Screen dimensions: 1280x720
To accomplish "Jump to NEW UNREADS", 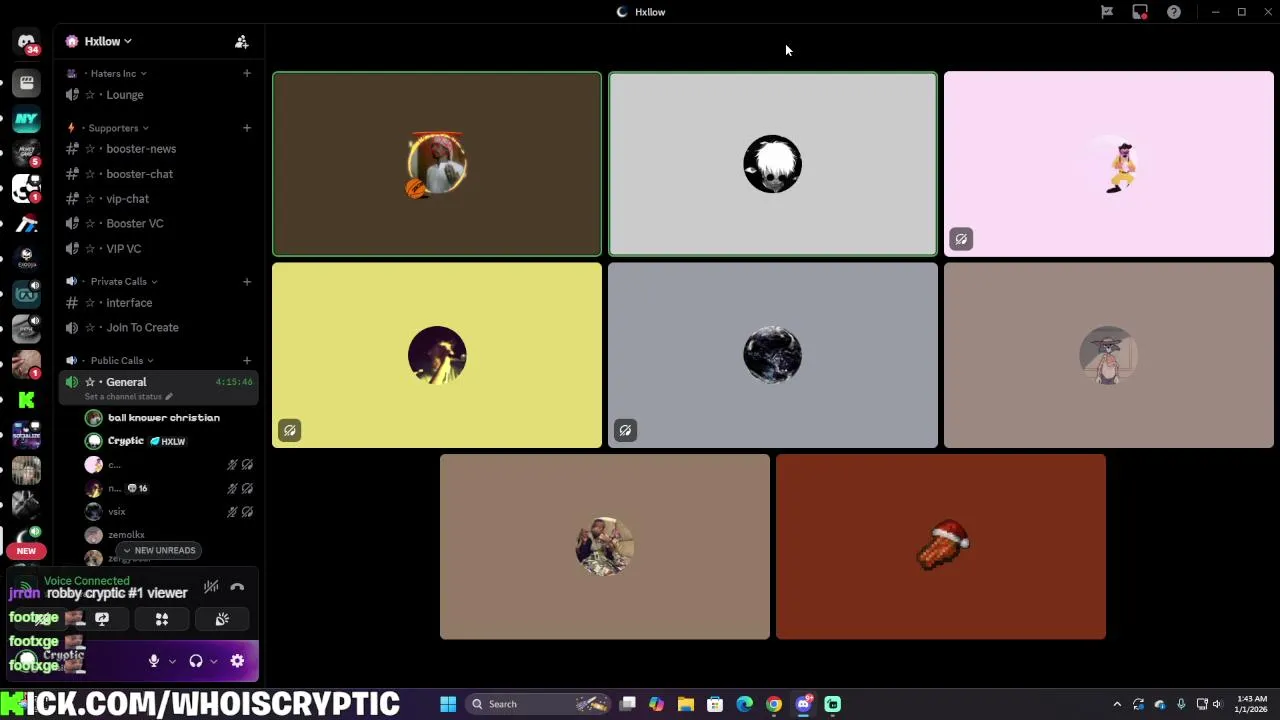I will click(159, 550).
